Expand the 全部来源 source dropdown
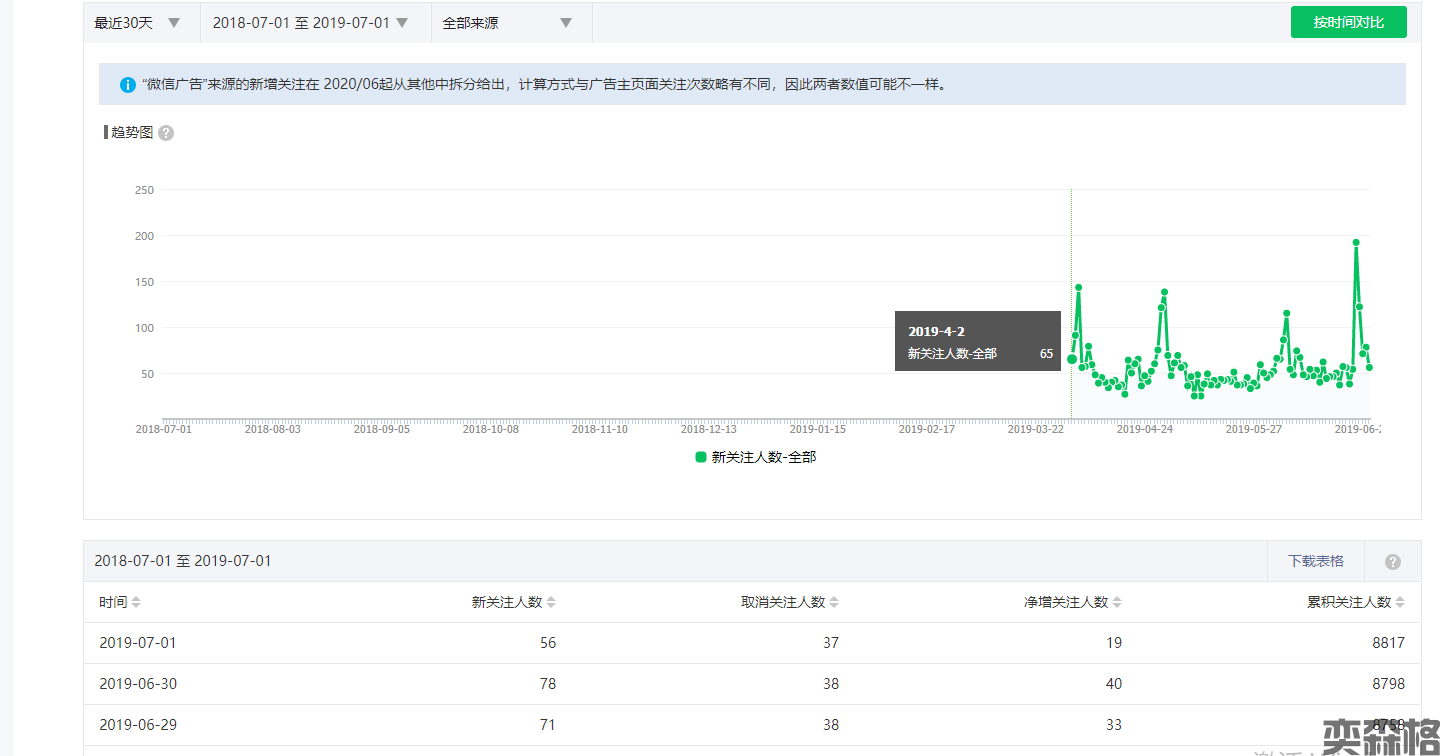 [x=508, y=23]
